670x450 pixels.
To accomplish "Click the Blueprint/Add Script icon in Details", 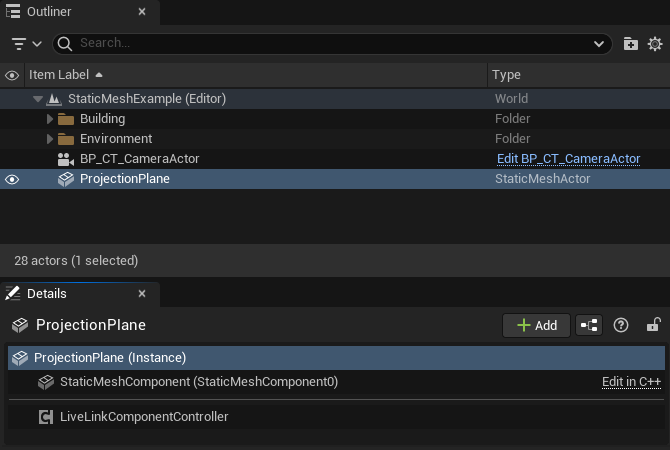I will click(x=589, y=325).
